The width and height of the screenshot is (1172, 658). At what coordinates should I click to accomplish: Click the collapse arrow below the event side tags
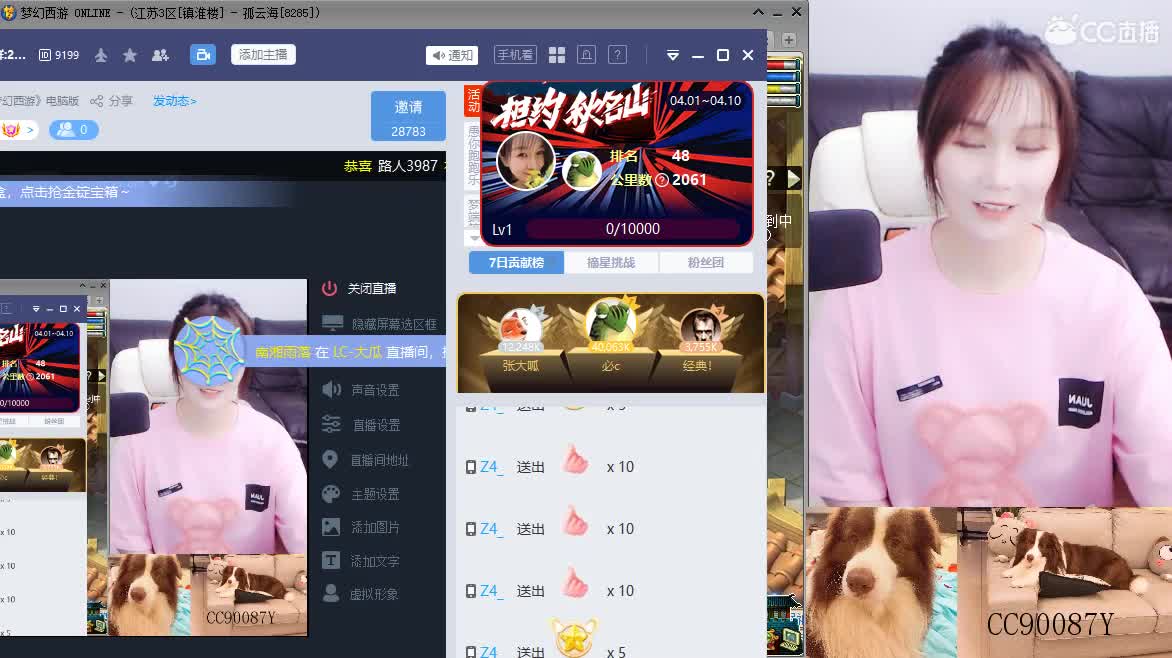473,238
